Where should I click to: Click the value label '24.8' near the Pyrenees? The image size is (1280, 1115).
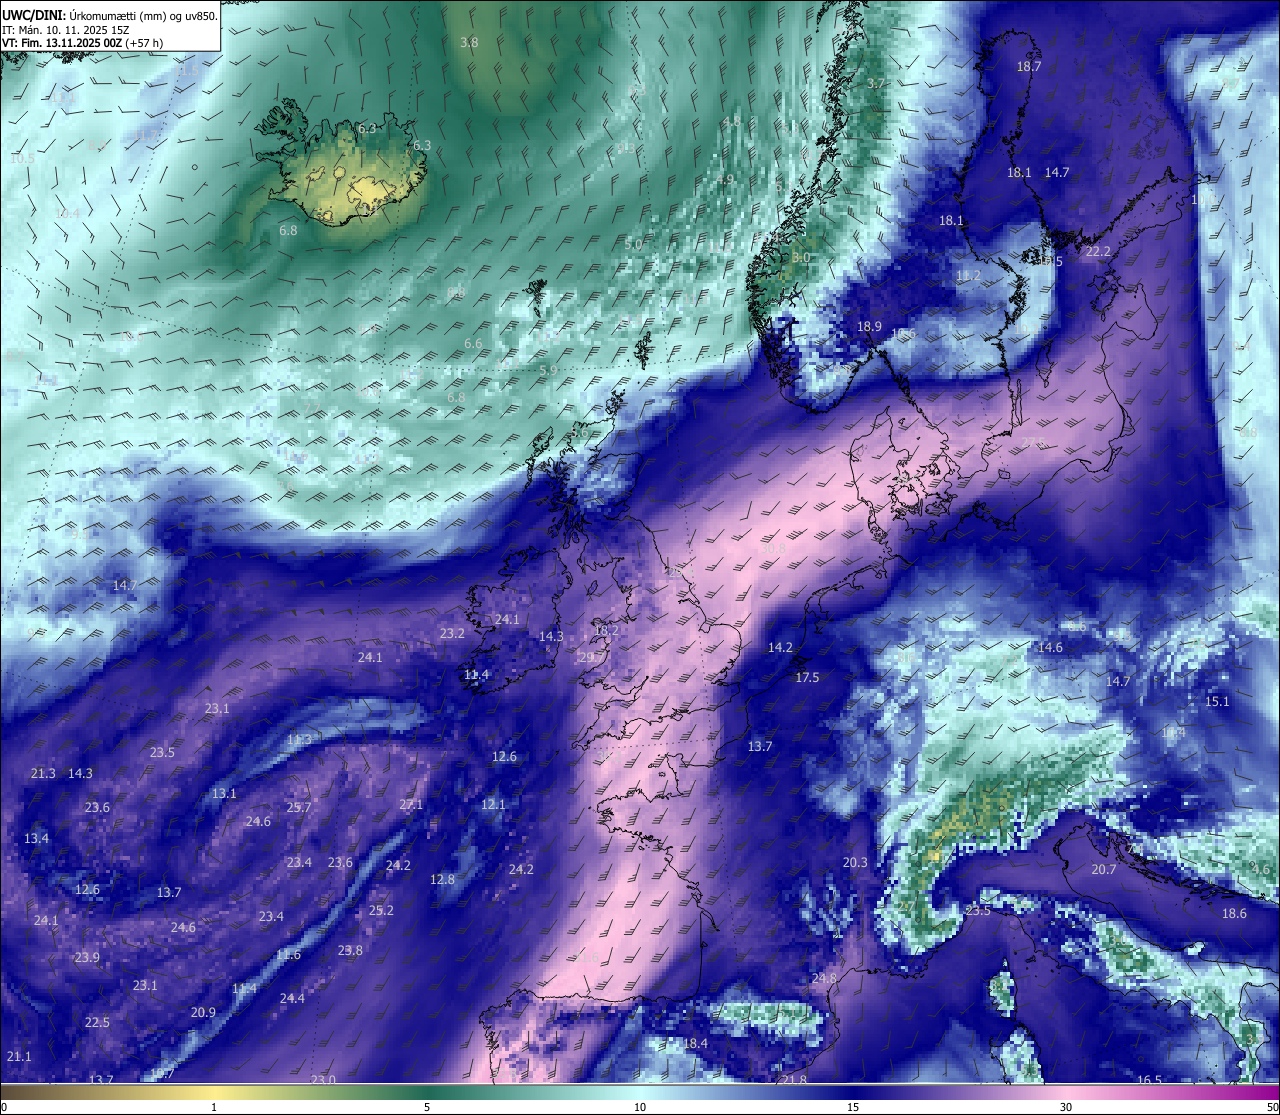(824, 978)
